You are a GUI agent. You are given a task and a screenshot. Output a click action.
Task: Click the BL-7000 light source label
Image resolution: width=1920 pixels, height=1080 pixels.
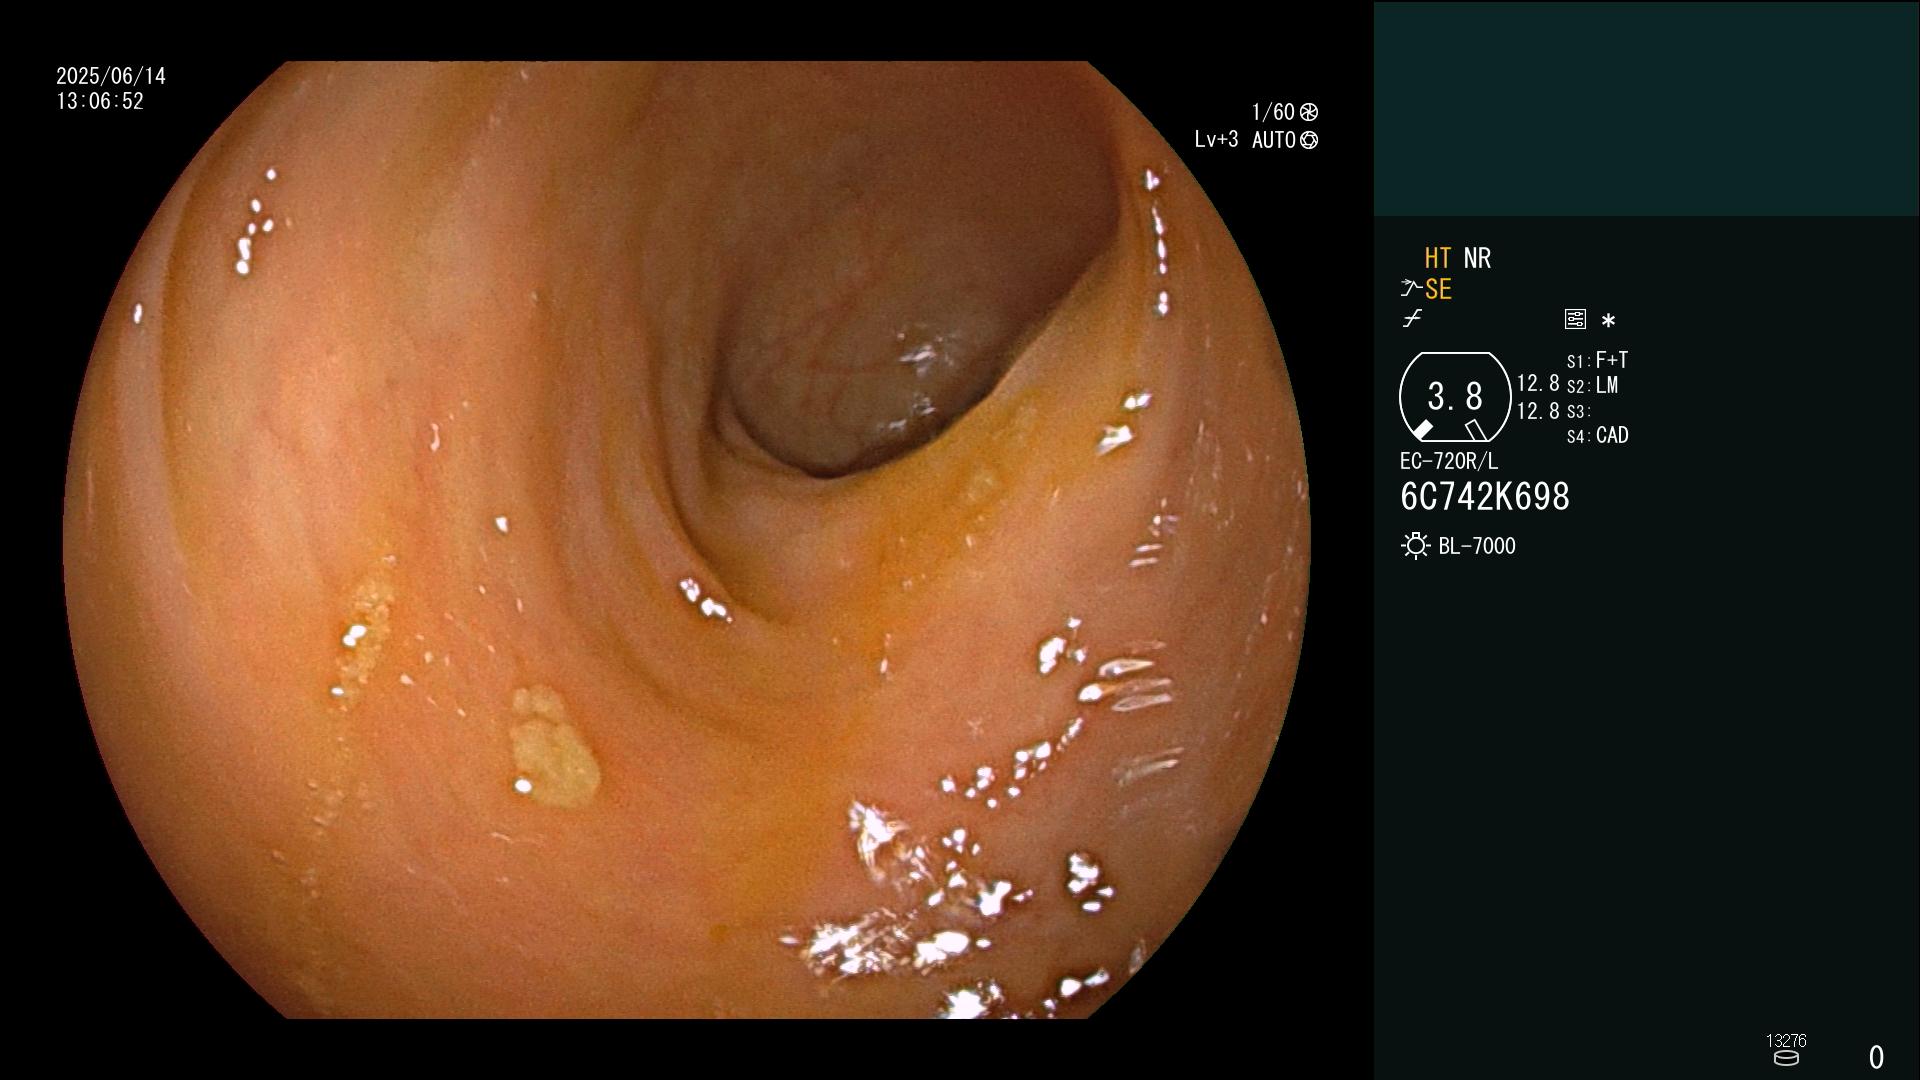coord(1477,546)
